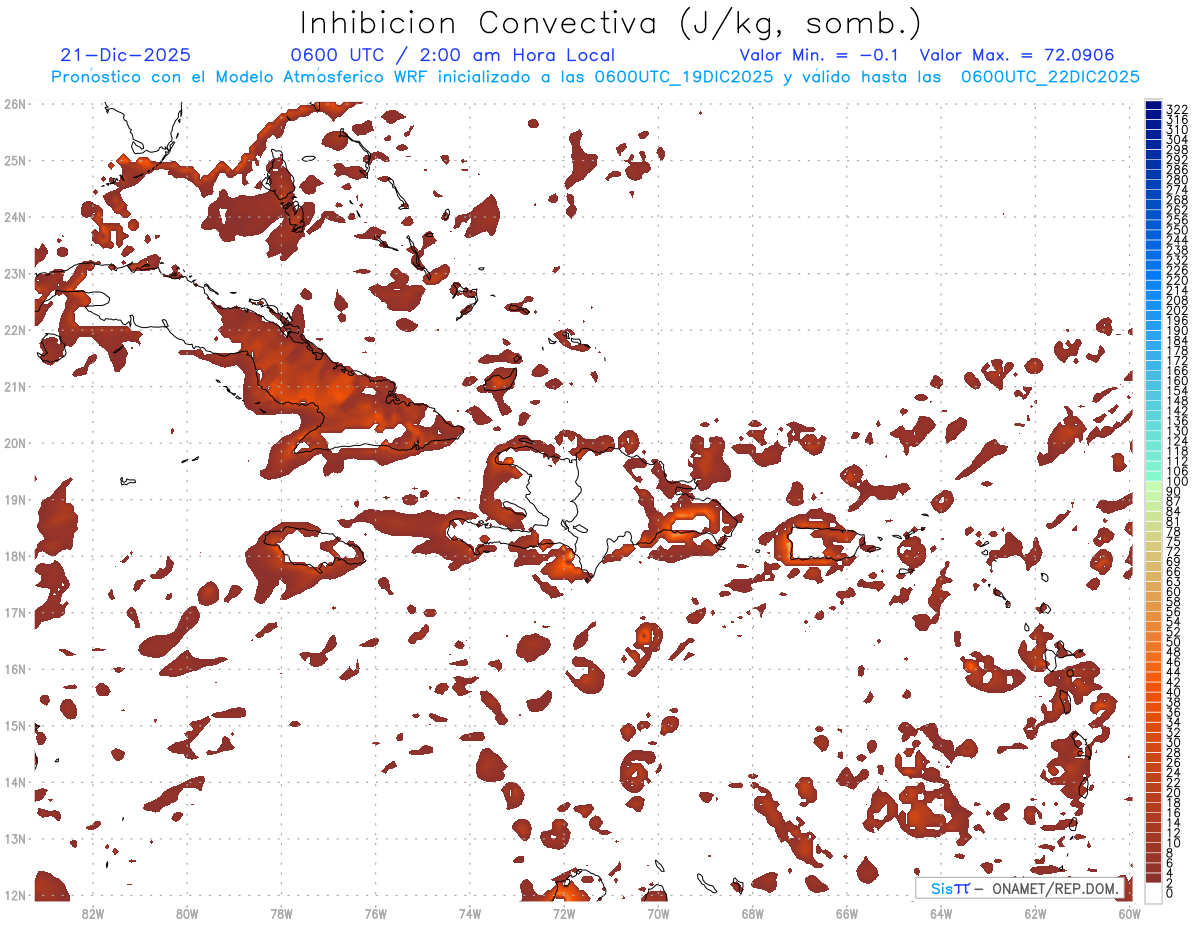
Task: Click the "14N" latitude label
Action: click(x=15, y=782)
